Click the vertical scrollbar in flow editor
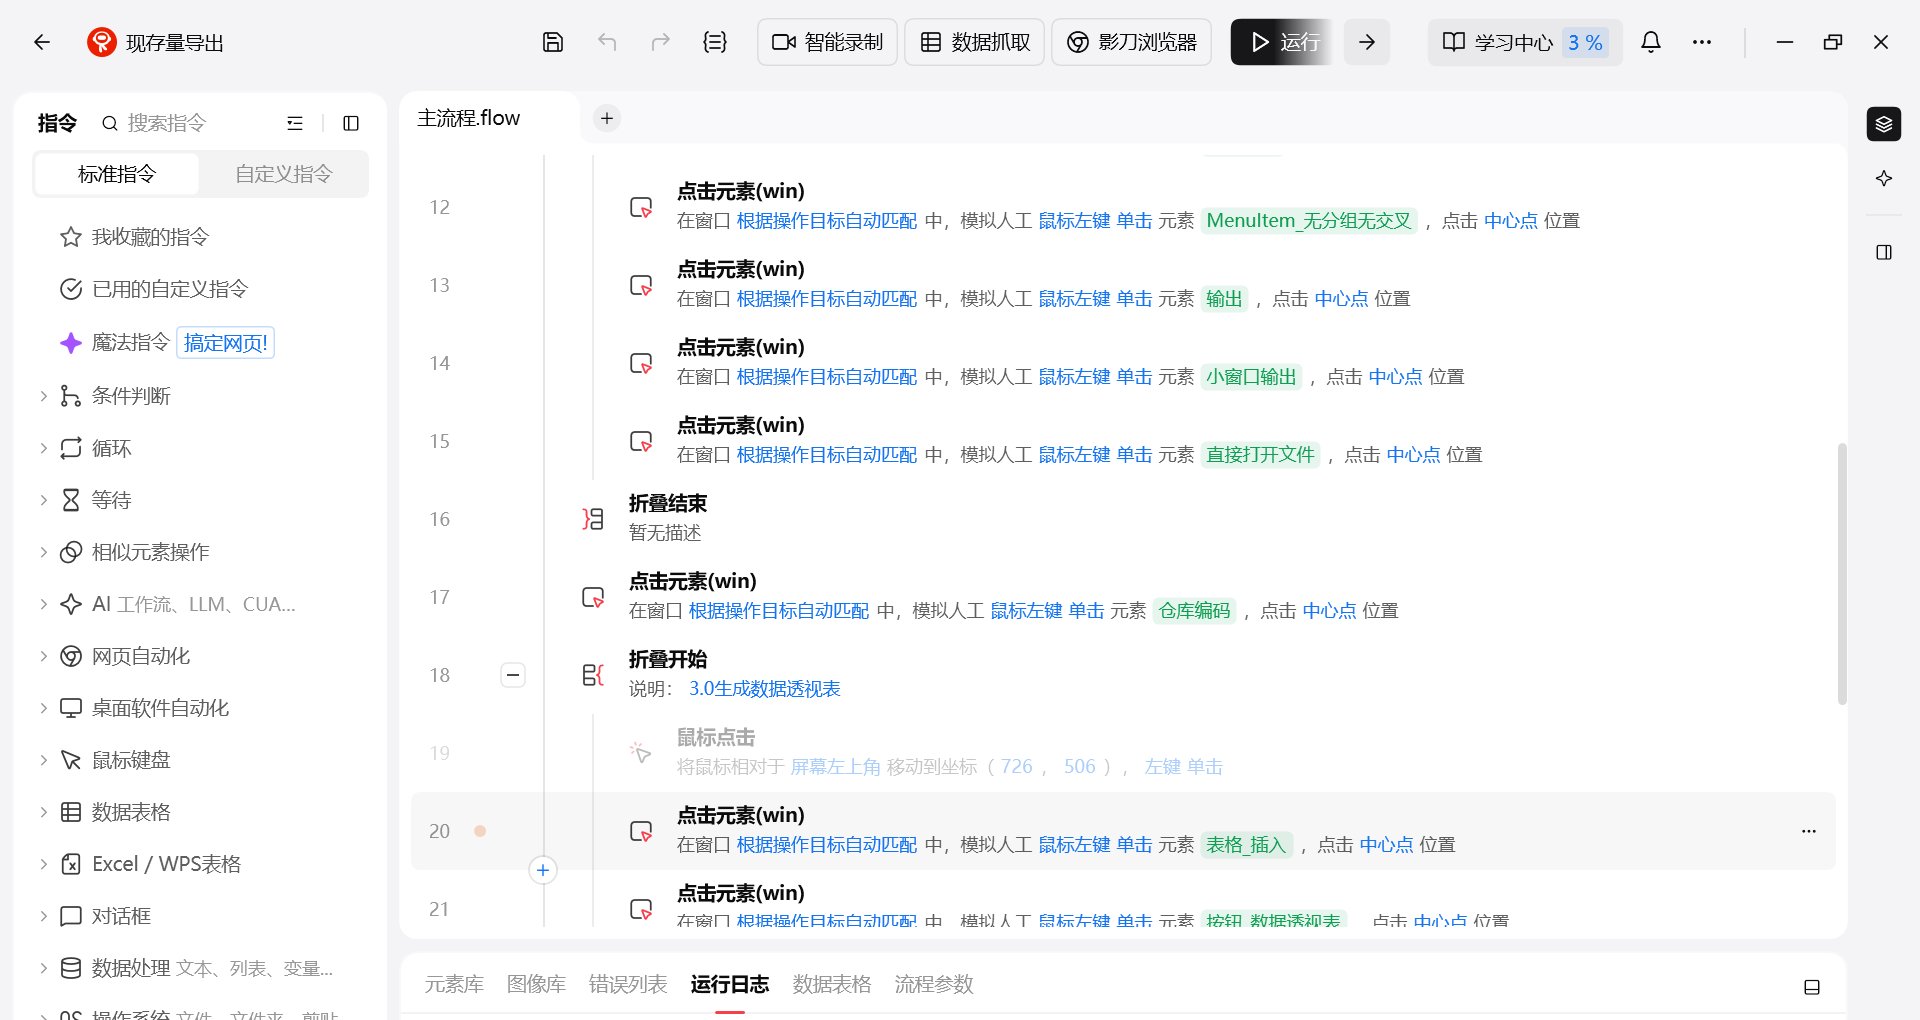 (x=1841, y=574)
